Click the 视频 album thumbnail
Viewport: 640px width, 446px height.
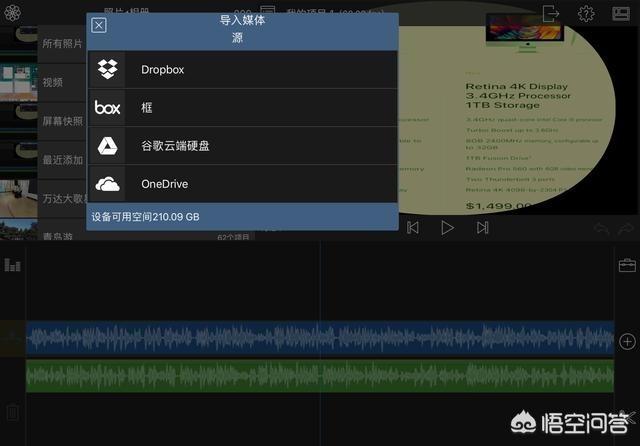point(19,82)
